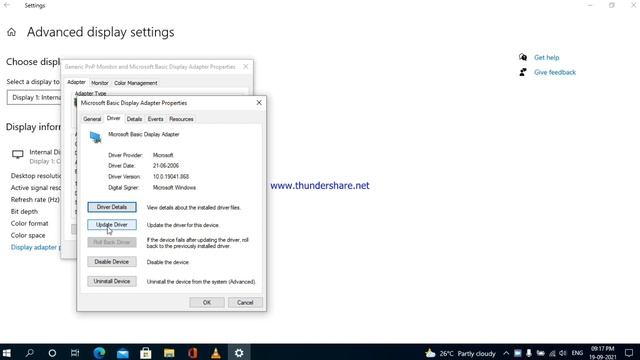Open File Explorer from the taskbar

click(169, 353)
